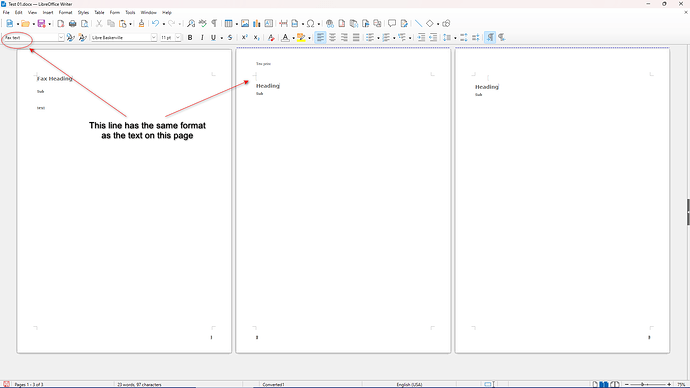The image size is (690, 388).
Task: Click the zoom slider in status bar
Action: 648,384
